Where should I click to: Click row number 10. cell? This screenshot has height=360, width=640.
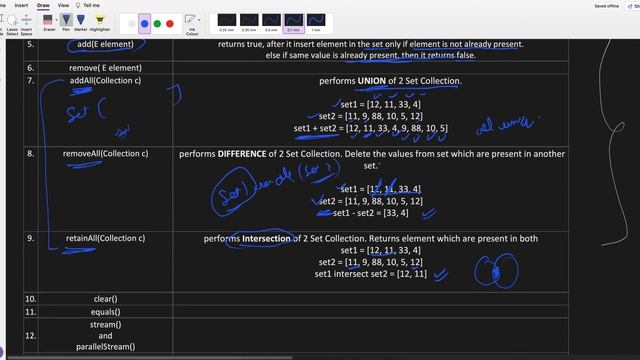(x=31, y=299)
